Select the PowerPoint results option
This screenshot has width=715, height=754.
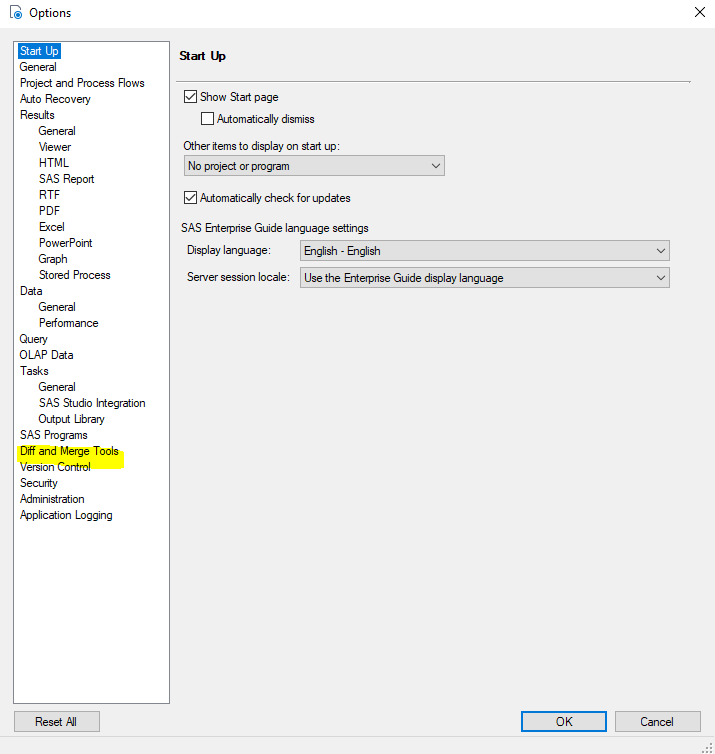pos(66,243)
